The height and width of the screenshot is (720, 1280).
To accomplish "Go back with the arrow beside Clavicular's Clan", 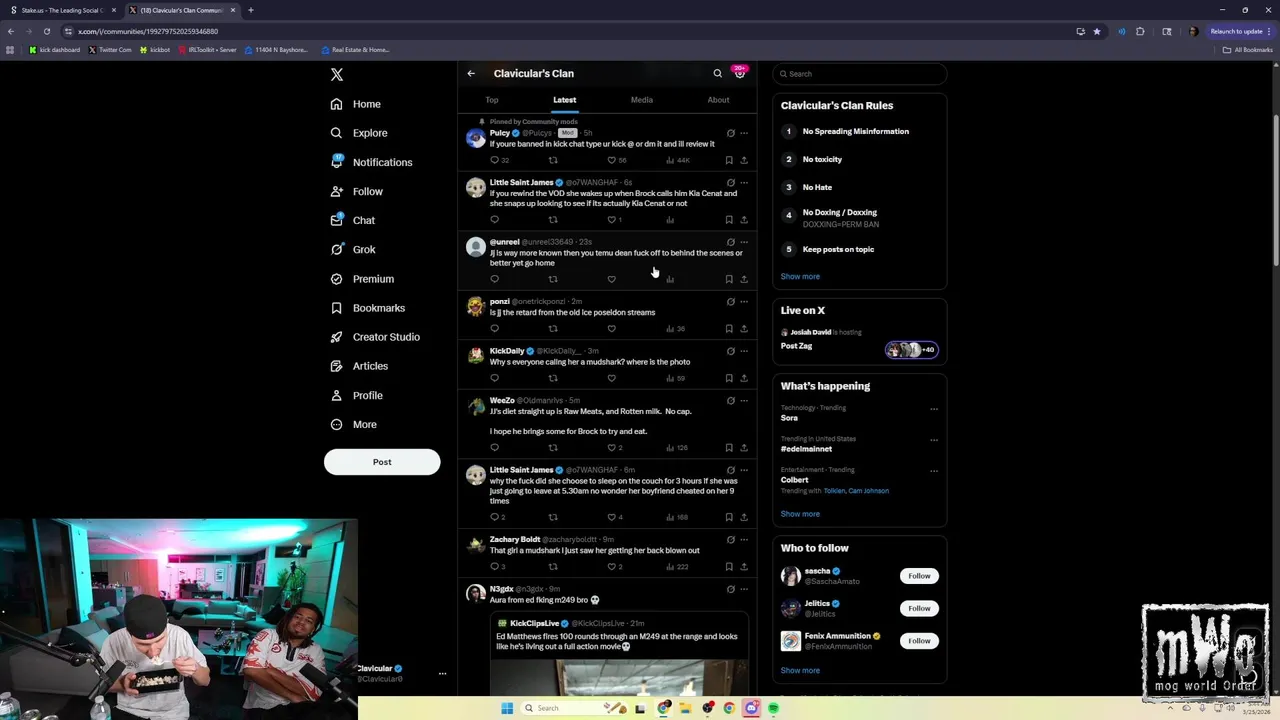I will coord(471,73).
